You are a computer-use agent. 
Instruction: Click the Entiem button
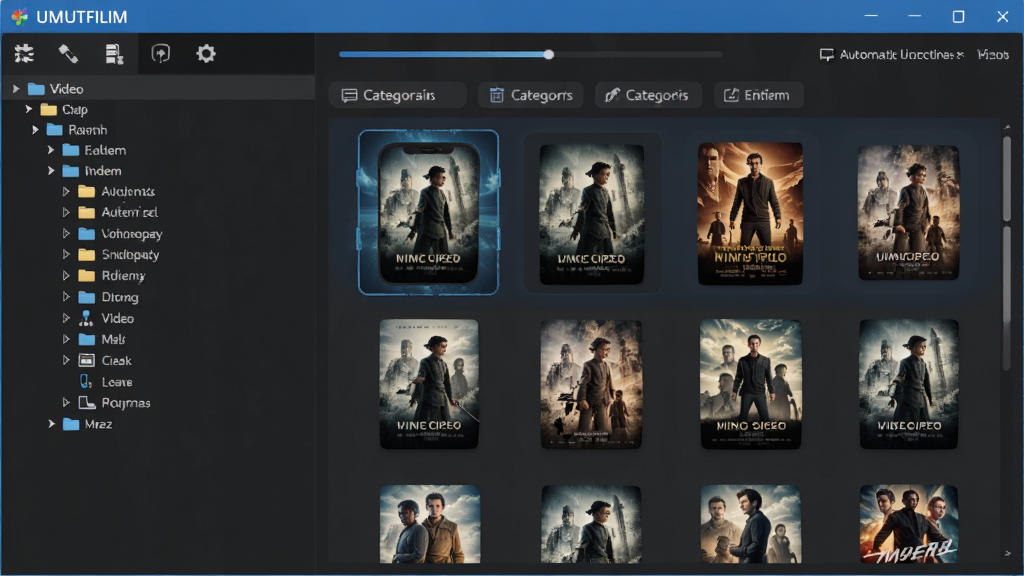(758, 95)
